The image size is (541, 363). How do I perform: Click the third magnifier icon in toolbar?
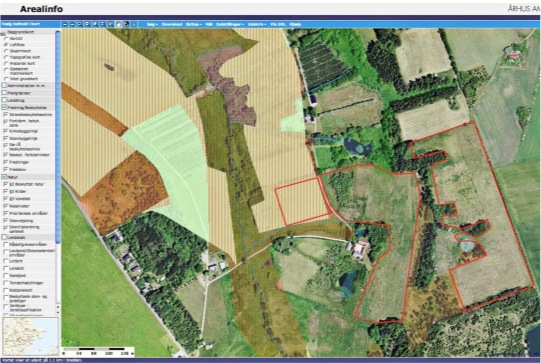point(95,24)
